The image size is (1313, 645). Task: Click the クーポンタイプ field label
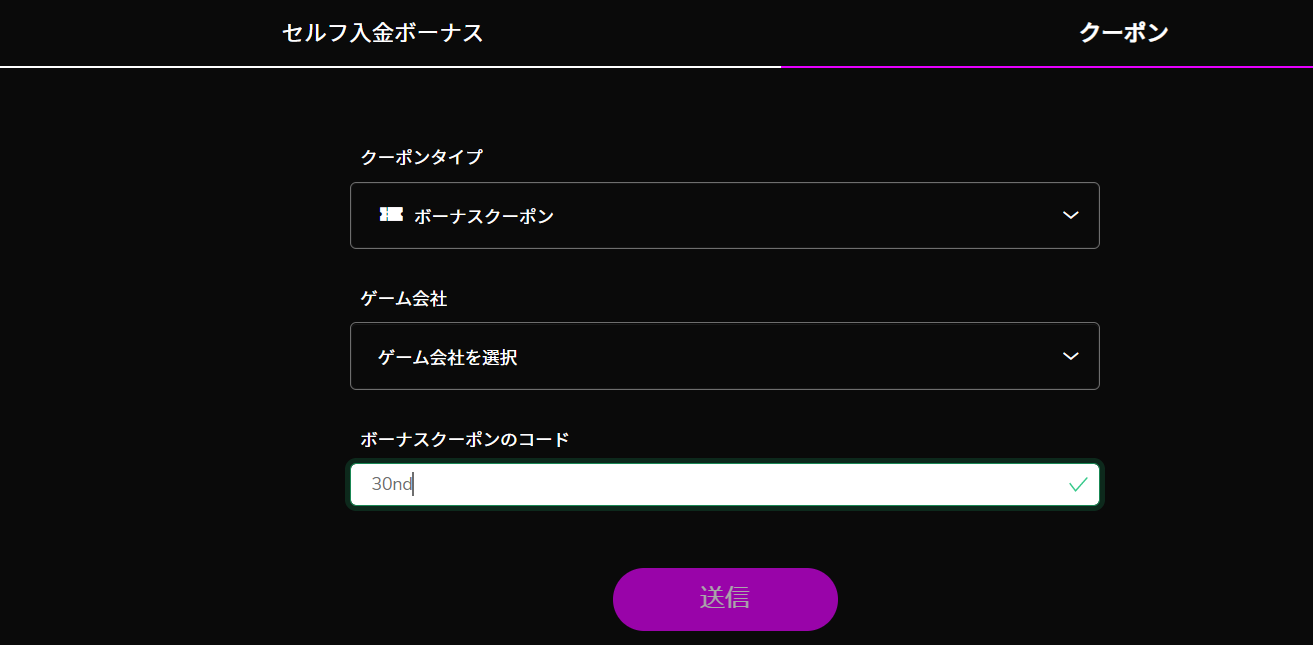(x=421, y=157)
